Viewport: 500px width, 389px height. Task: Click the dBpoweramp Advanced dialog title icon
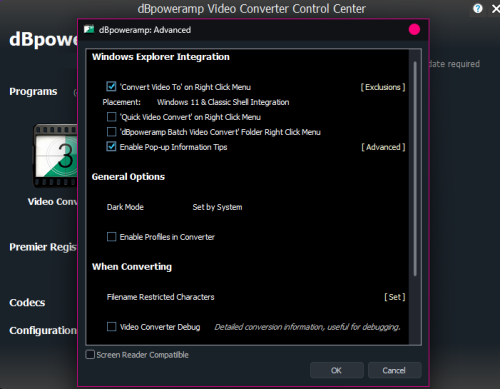[x=89, y=30]
